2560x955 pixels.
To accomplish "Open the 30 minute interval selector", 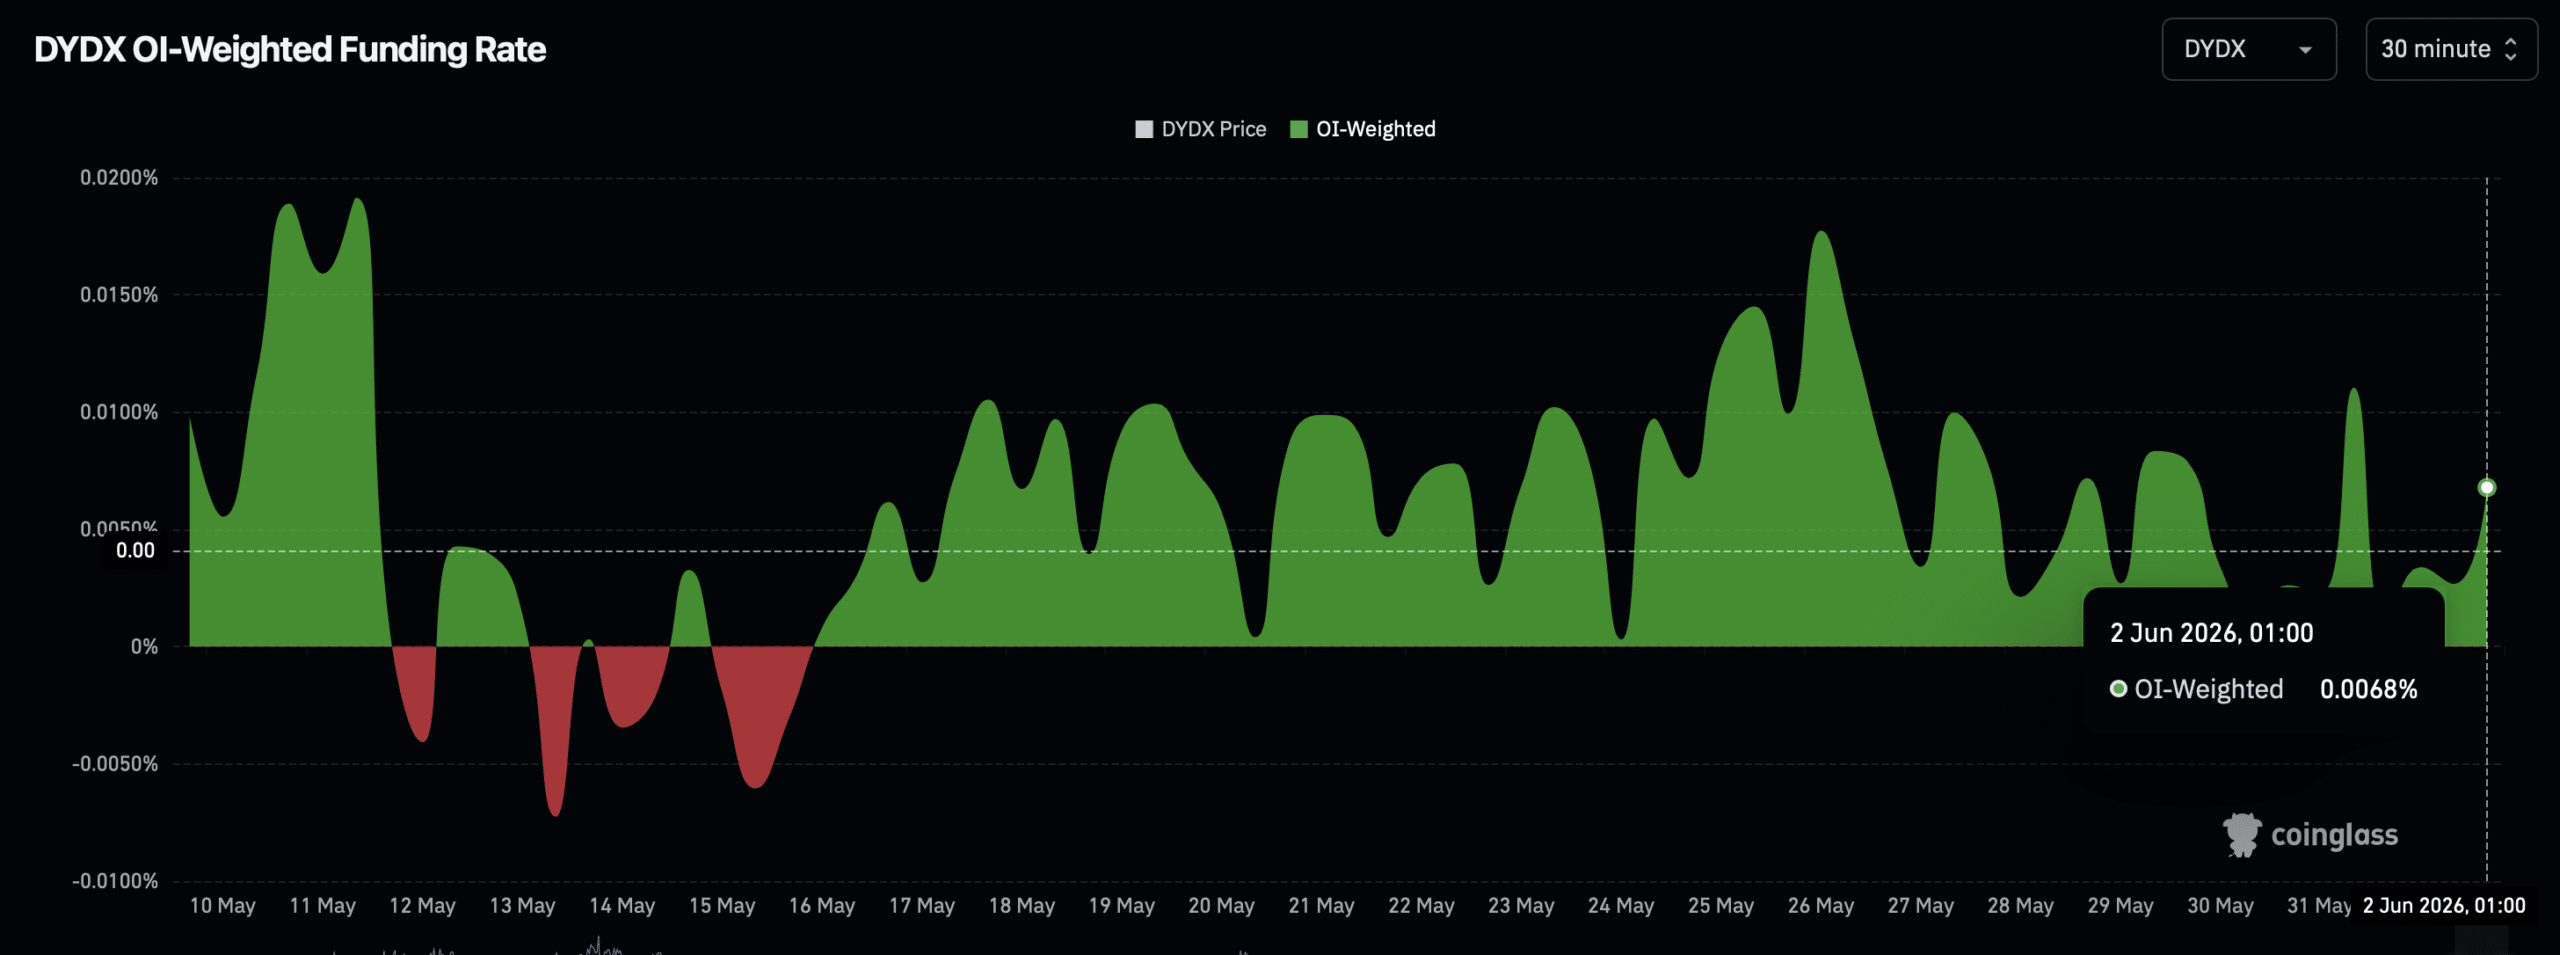I will (x=2450, y=49).
